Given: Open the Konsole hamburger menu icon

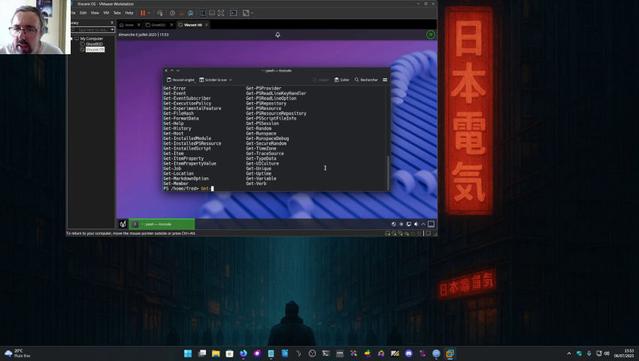Looking at the screenshot, I should pyautogui.click(x=385, y=80).
